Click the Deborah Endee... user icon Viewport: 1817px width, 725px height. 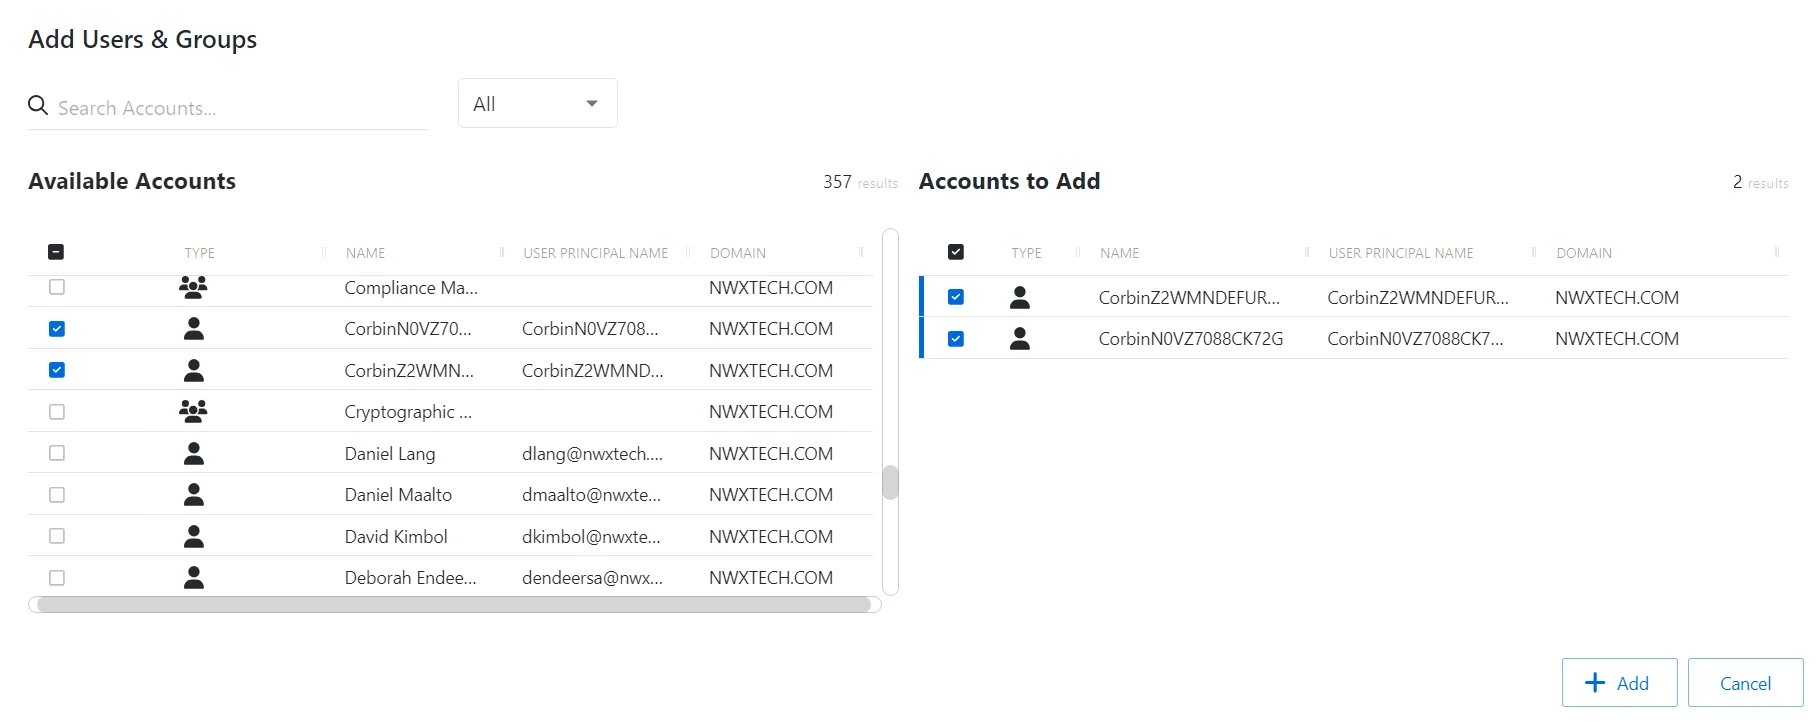(194, 577)
